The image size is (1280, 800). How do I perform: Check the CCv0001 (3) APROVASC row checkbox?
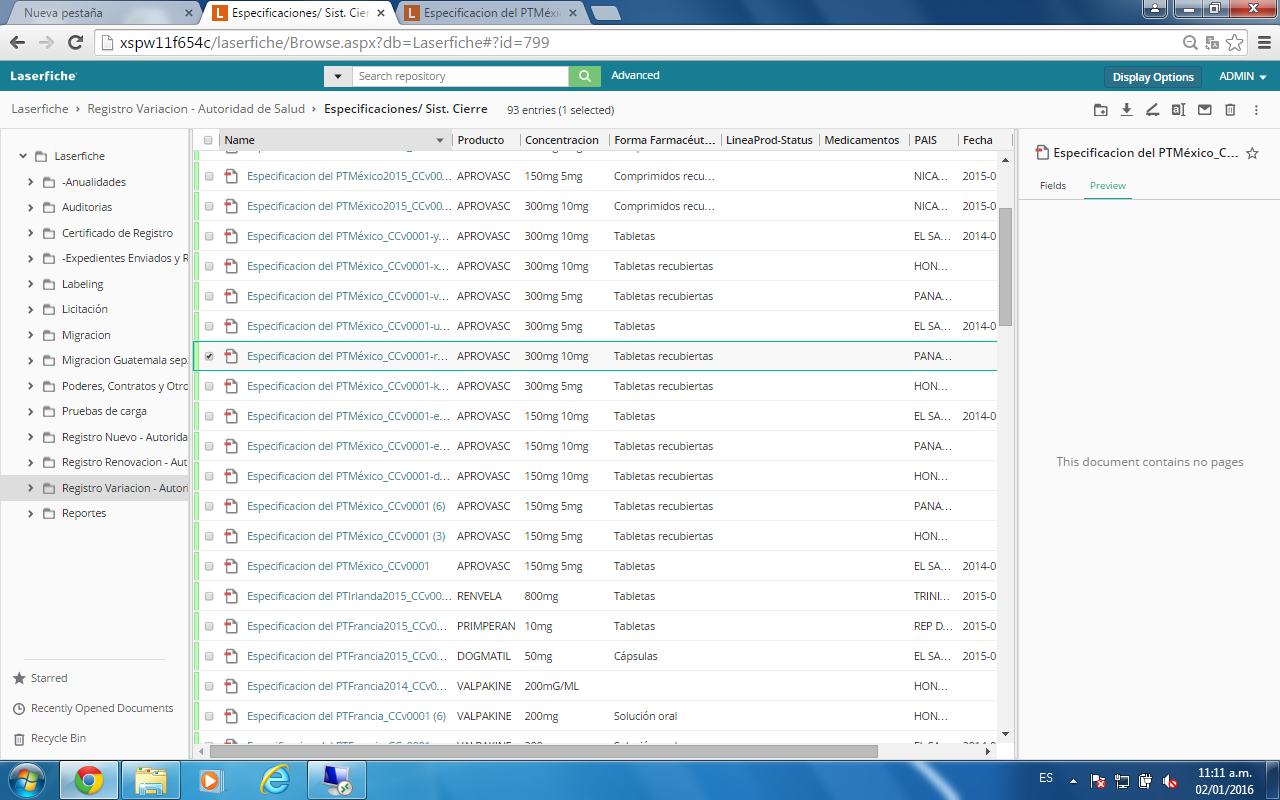pos(208,536)
